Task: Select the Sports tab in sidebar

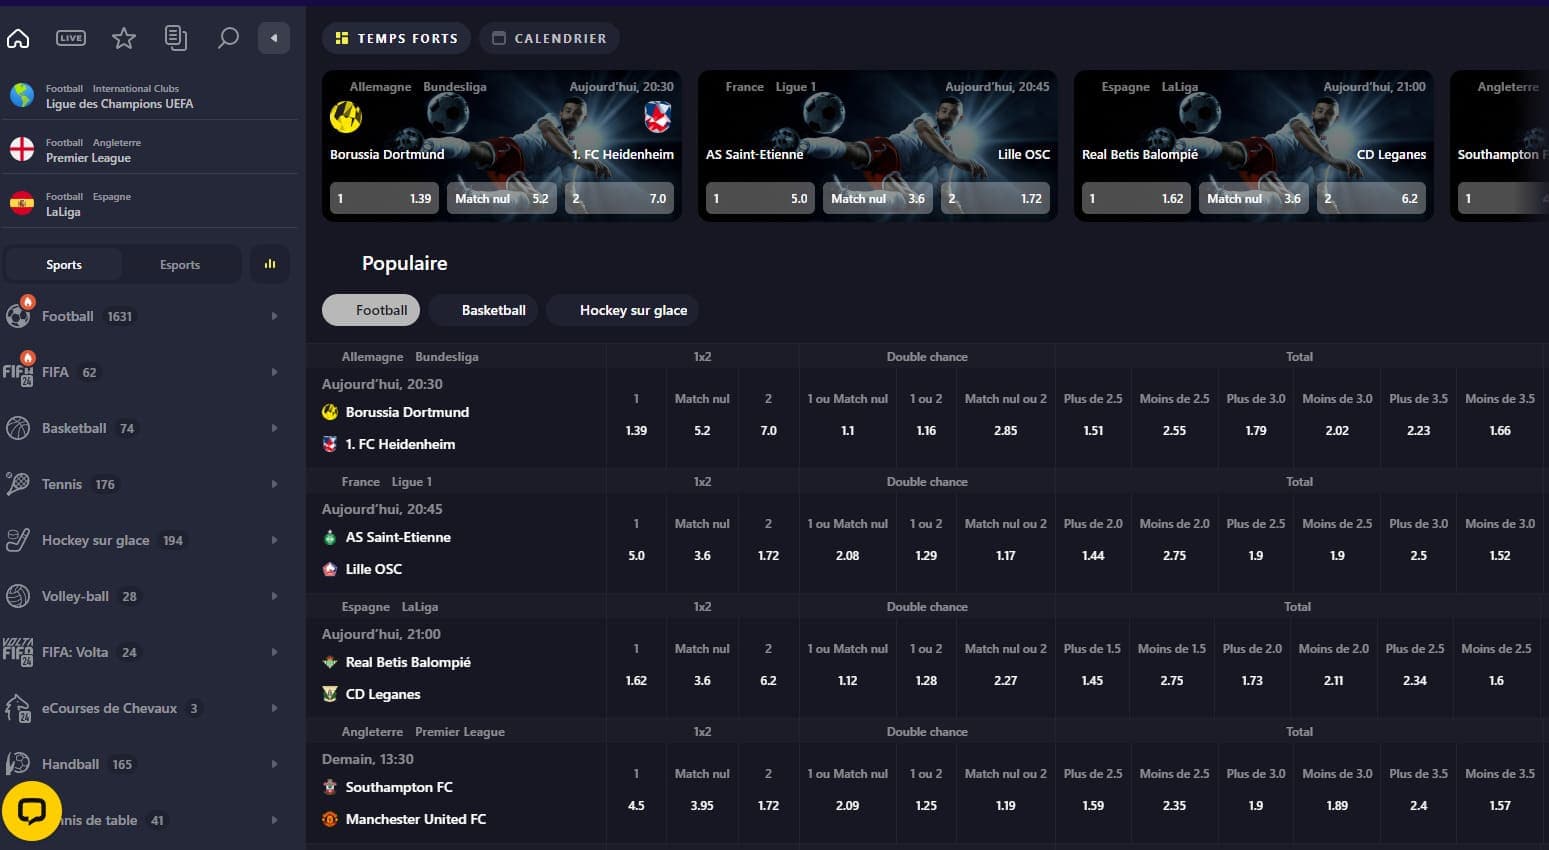Action: [64, 265]
